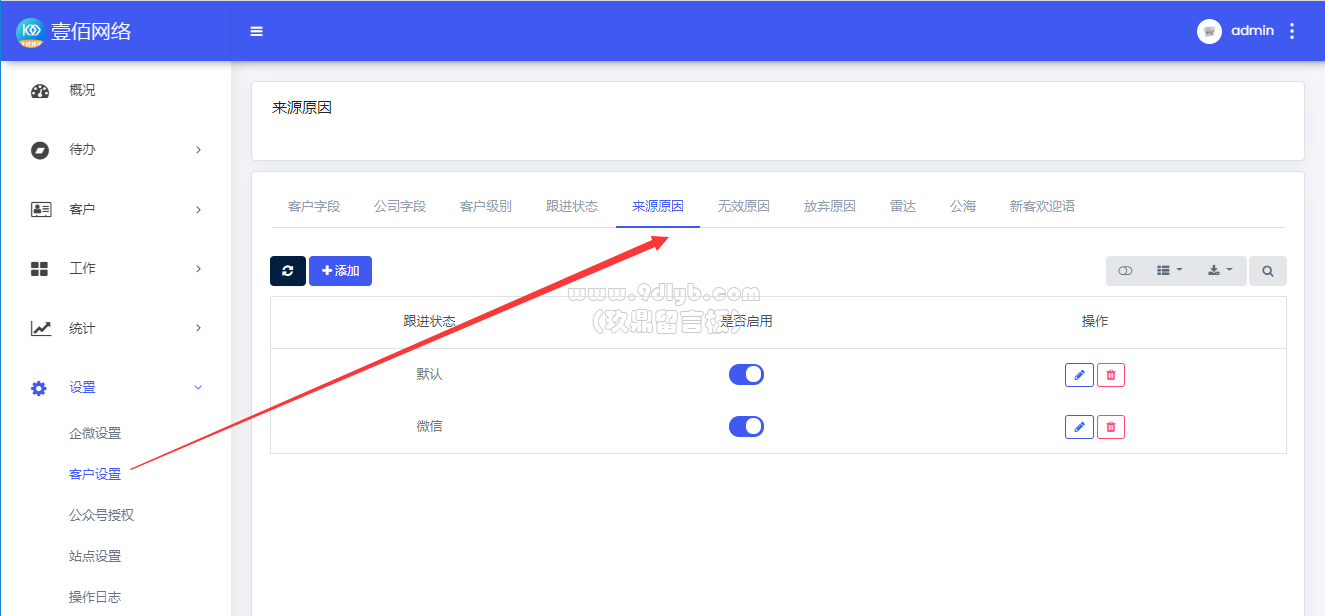The width and height of the screenshot is (1325, 616).
Task: Edit the 默认 row with pencil icon
Action: (x=1079, y=375)
